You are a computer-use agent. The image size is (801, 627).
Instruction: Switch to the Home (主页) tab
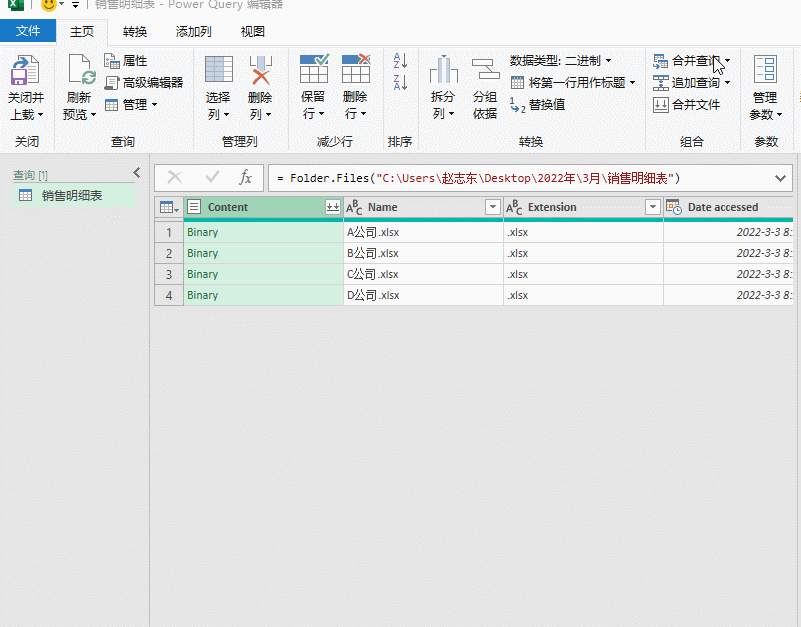tap(82, 32)
